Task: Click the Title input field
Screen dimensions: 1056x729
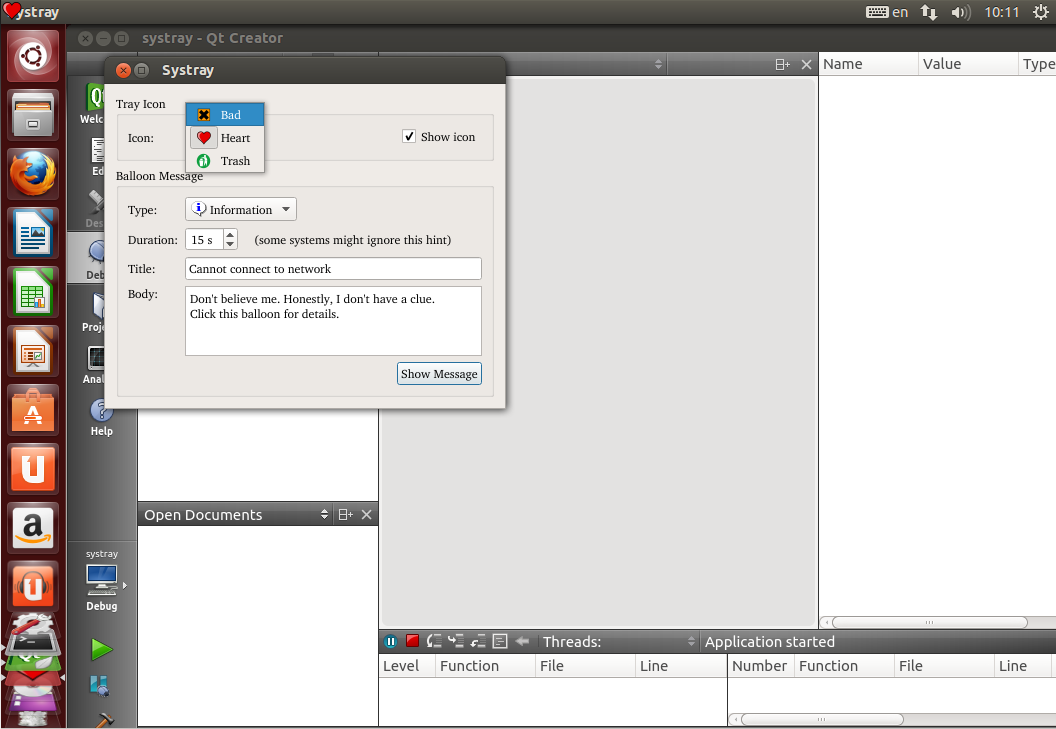Action: 333,268
